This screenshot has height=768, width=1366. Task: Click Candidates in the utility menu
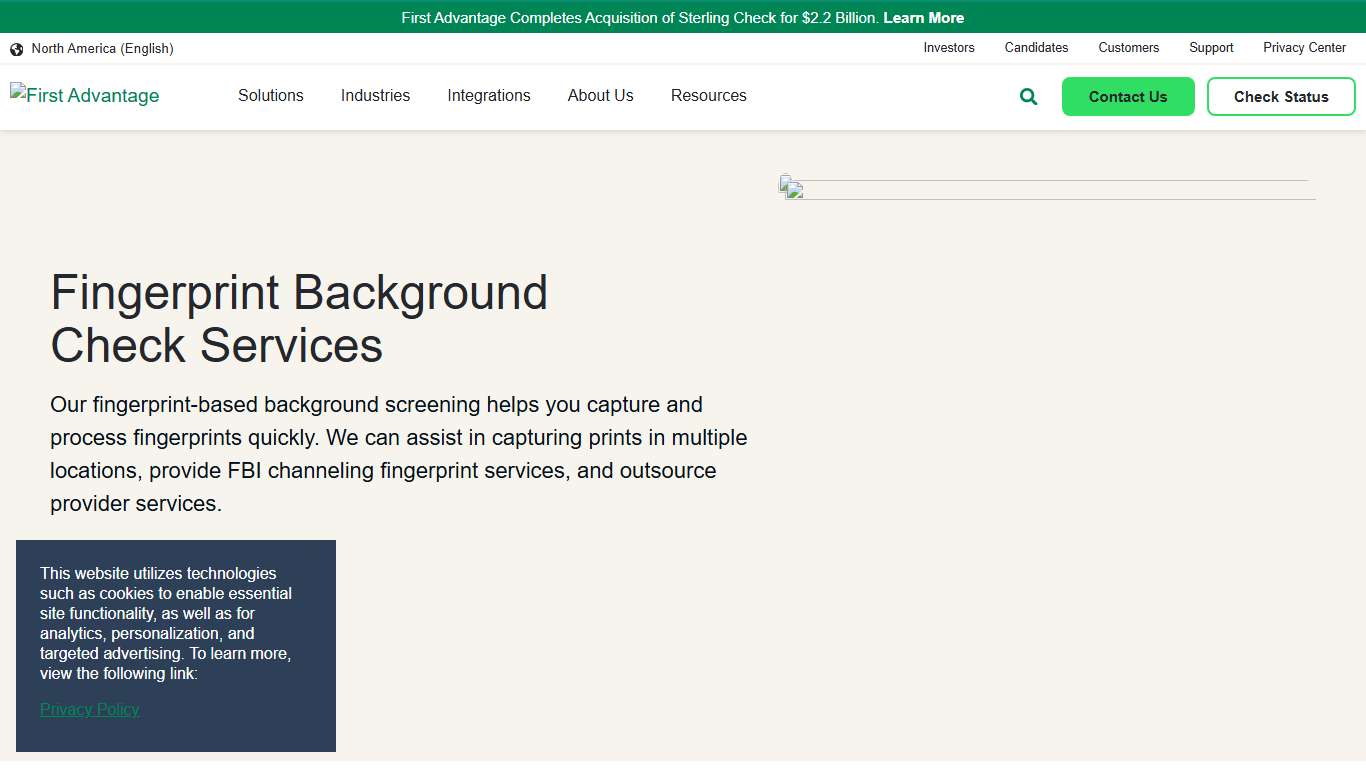(1036, 47)
